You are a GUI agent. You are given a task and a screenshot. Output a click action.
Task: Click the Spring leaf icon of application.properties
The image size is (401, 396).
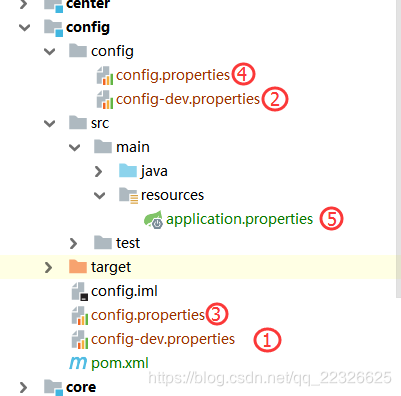[x=153, y=219]
